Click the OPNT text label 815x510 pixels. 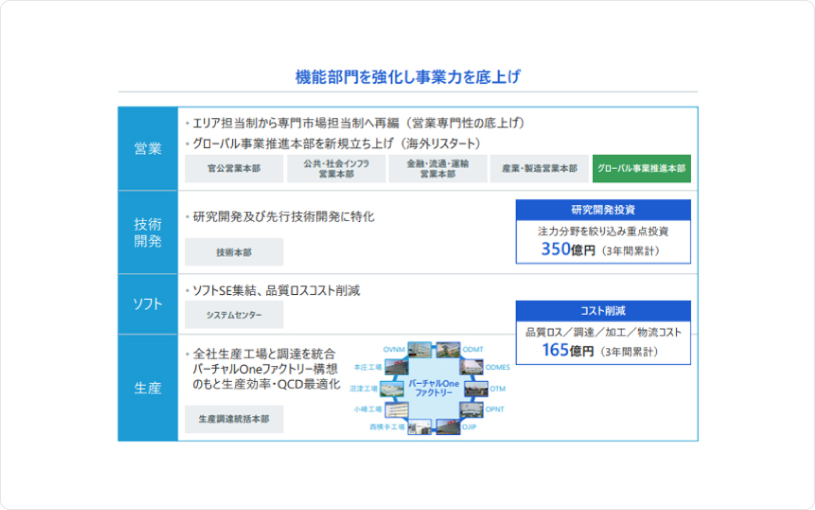[x=495, y=409]
